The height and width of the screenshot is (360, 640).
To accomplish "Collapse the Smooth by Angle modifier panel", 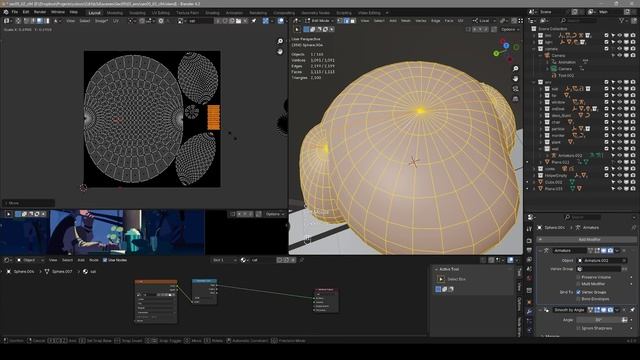I will pyautogui.click(x=540, y=310).
